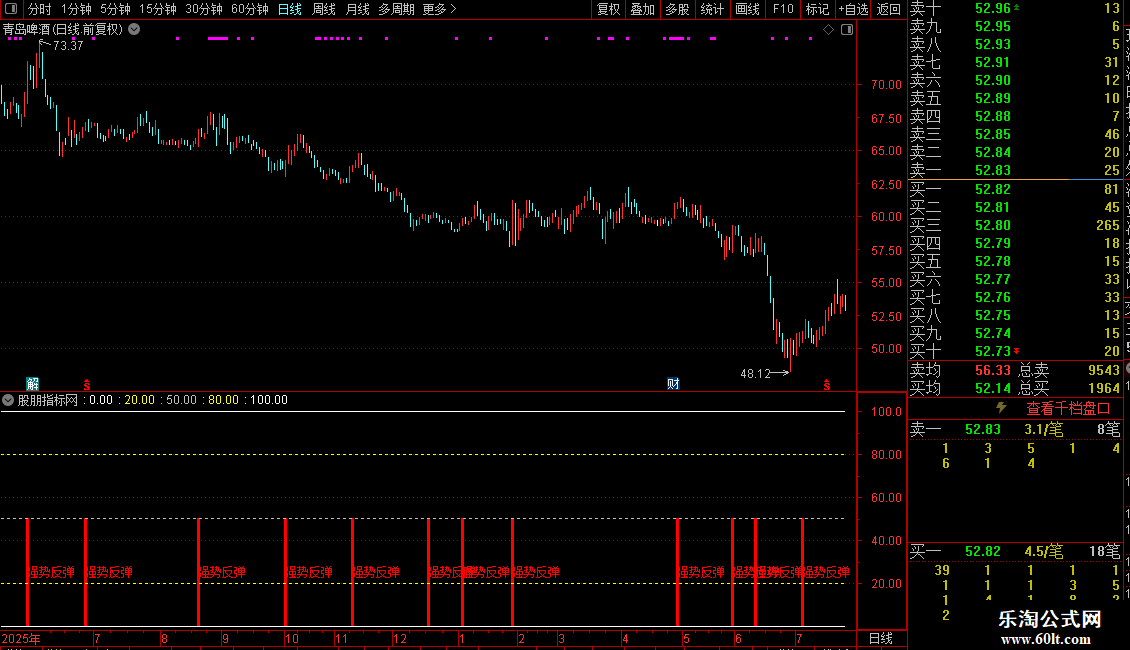Click the 2025年 date axis label
The height and width of the screenshot is (650, 1130).
pyautogui.click(x=21, y=638)
